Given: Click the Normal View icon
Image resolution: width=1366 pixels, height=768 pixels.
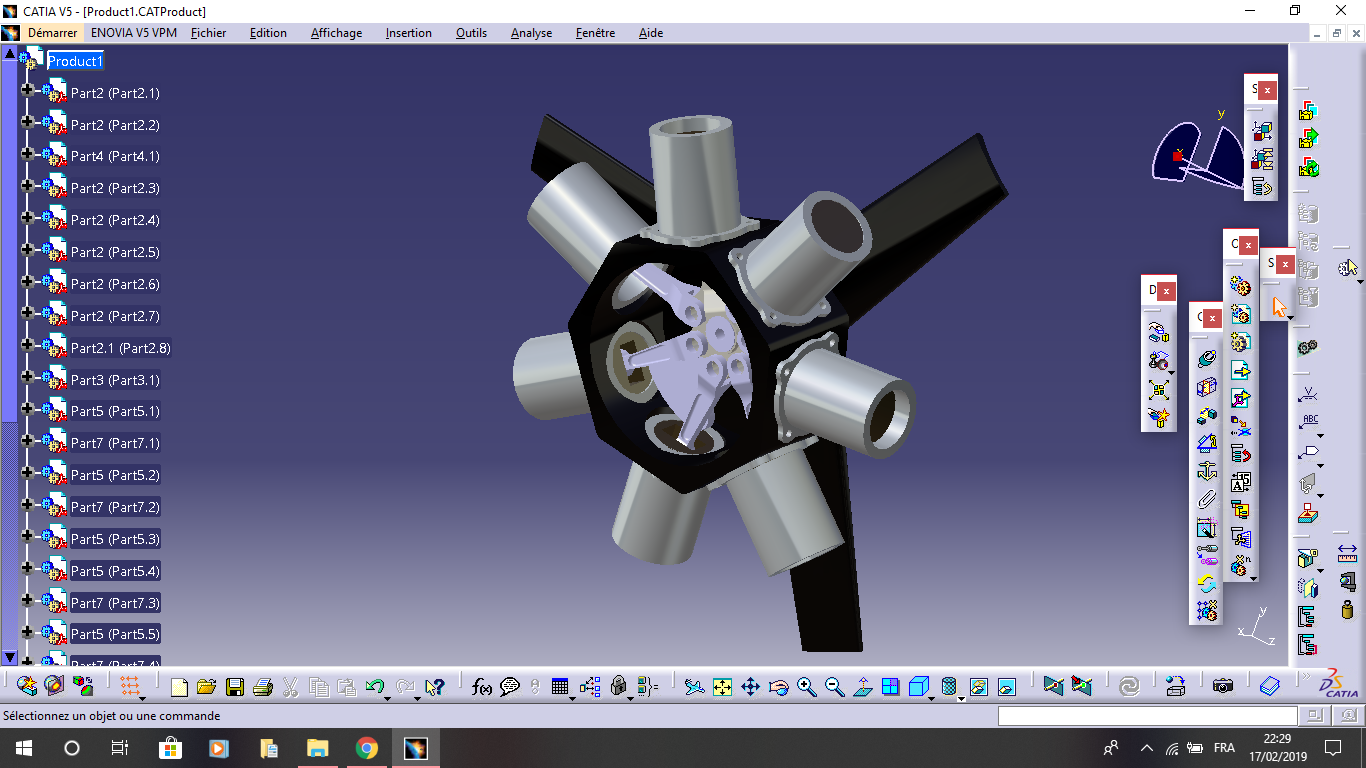Looking at the screenshot, I should coord(862,687).
